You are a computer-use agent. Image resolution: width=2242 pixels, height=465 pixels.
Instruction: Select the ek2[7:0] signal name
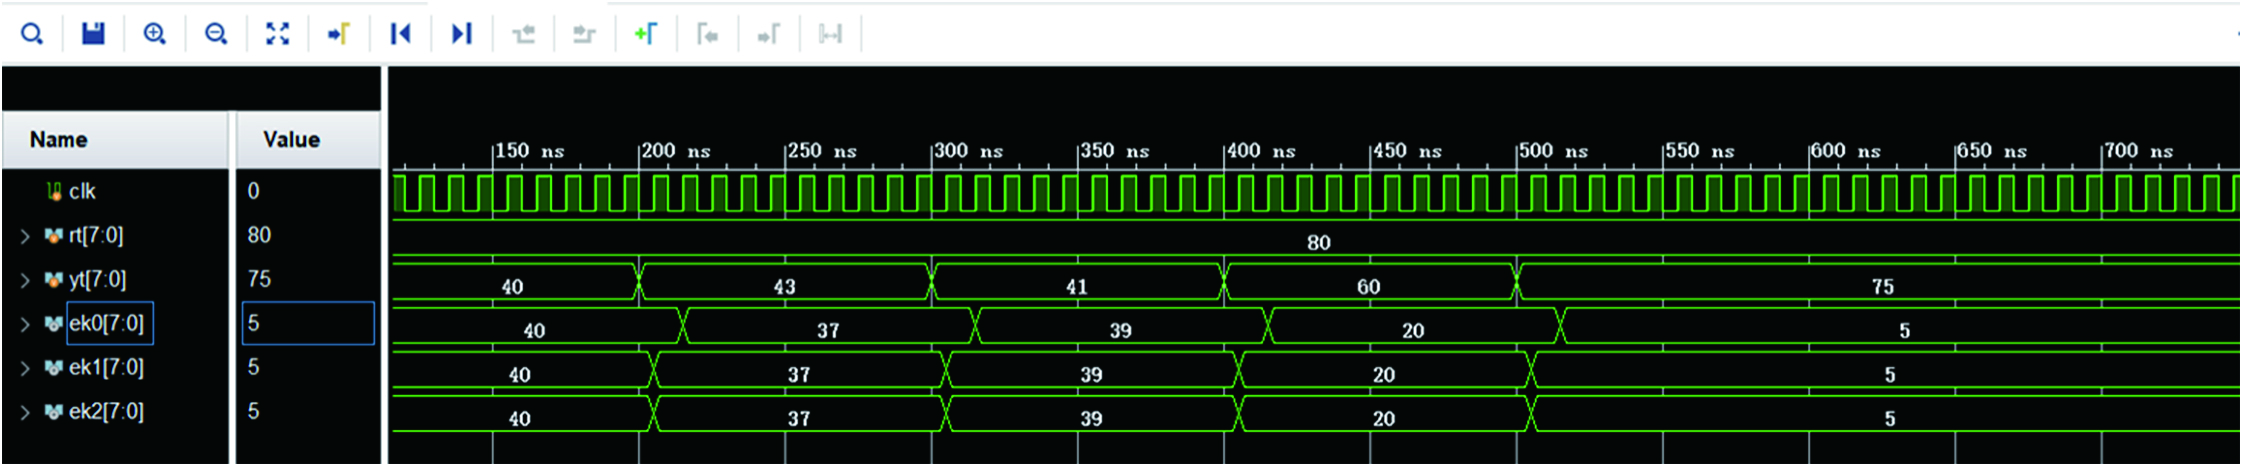pos(107,412)
